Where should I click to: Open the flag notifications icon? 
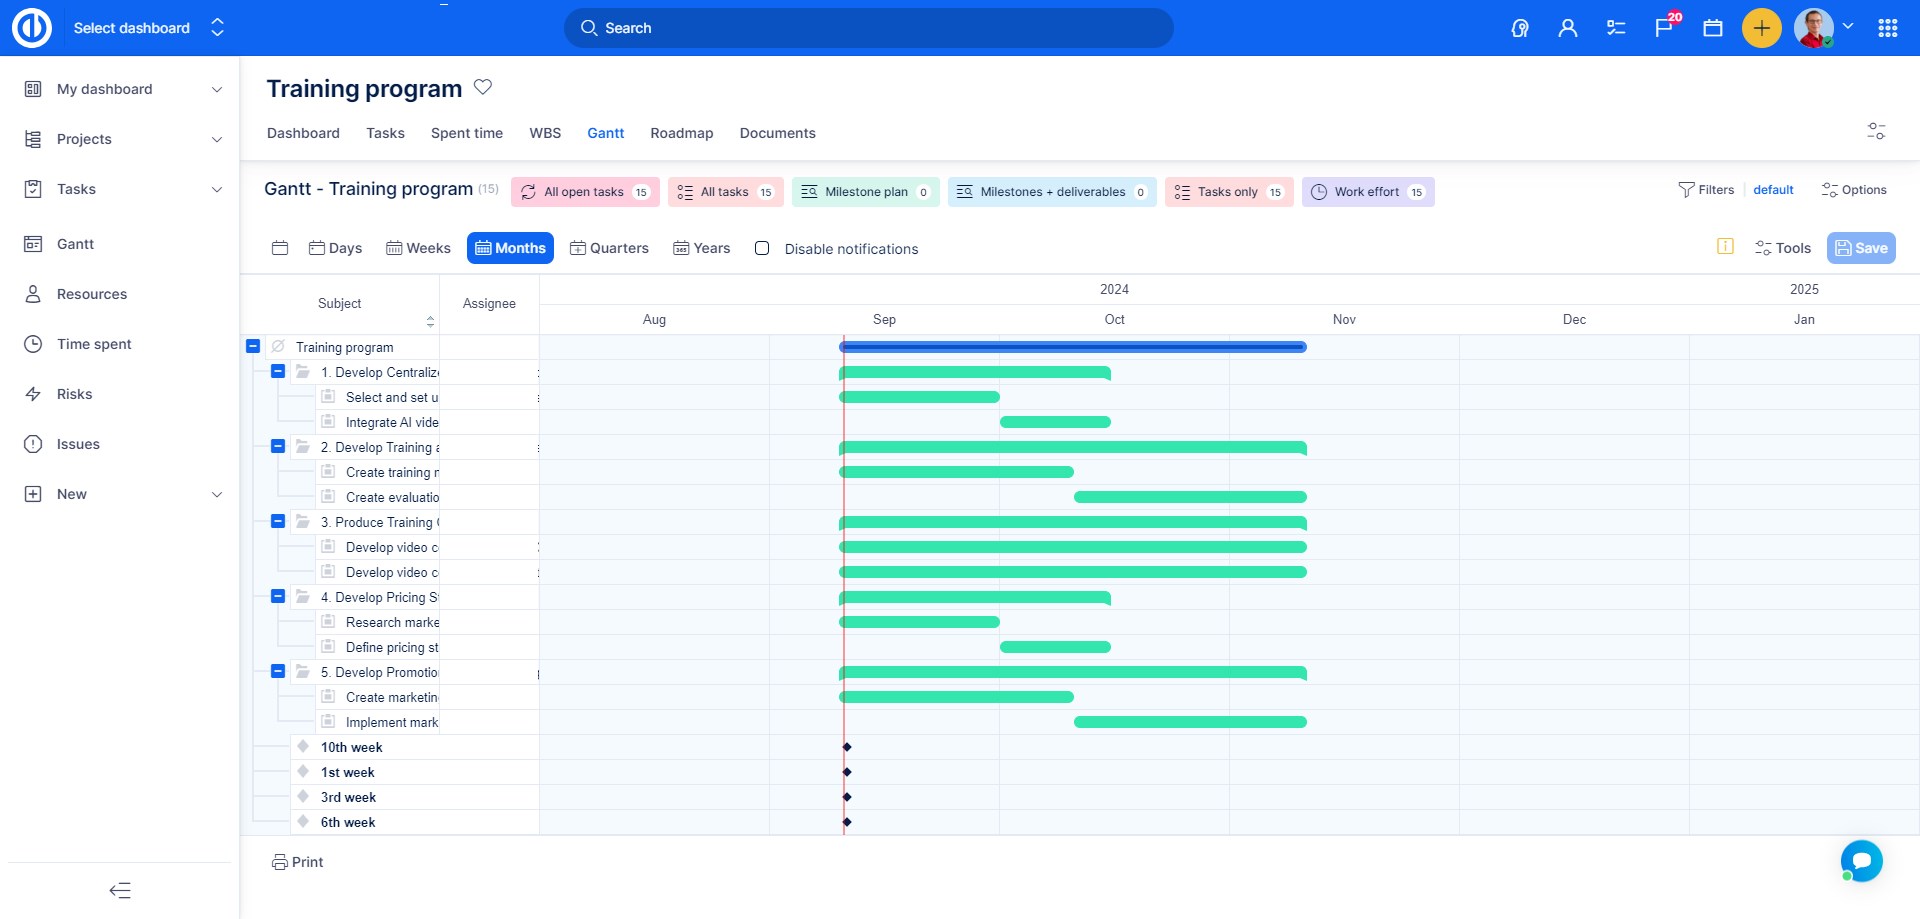coord(1665,28)
